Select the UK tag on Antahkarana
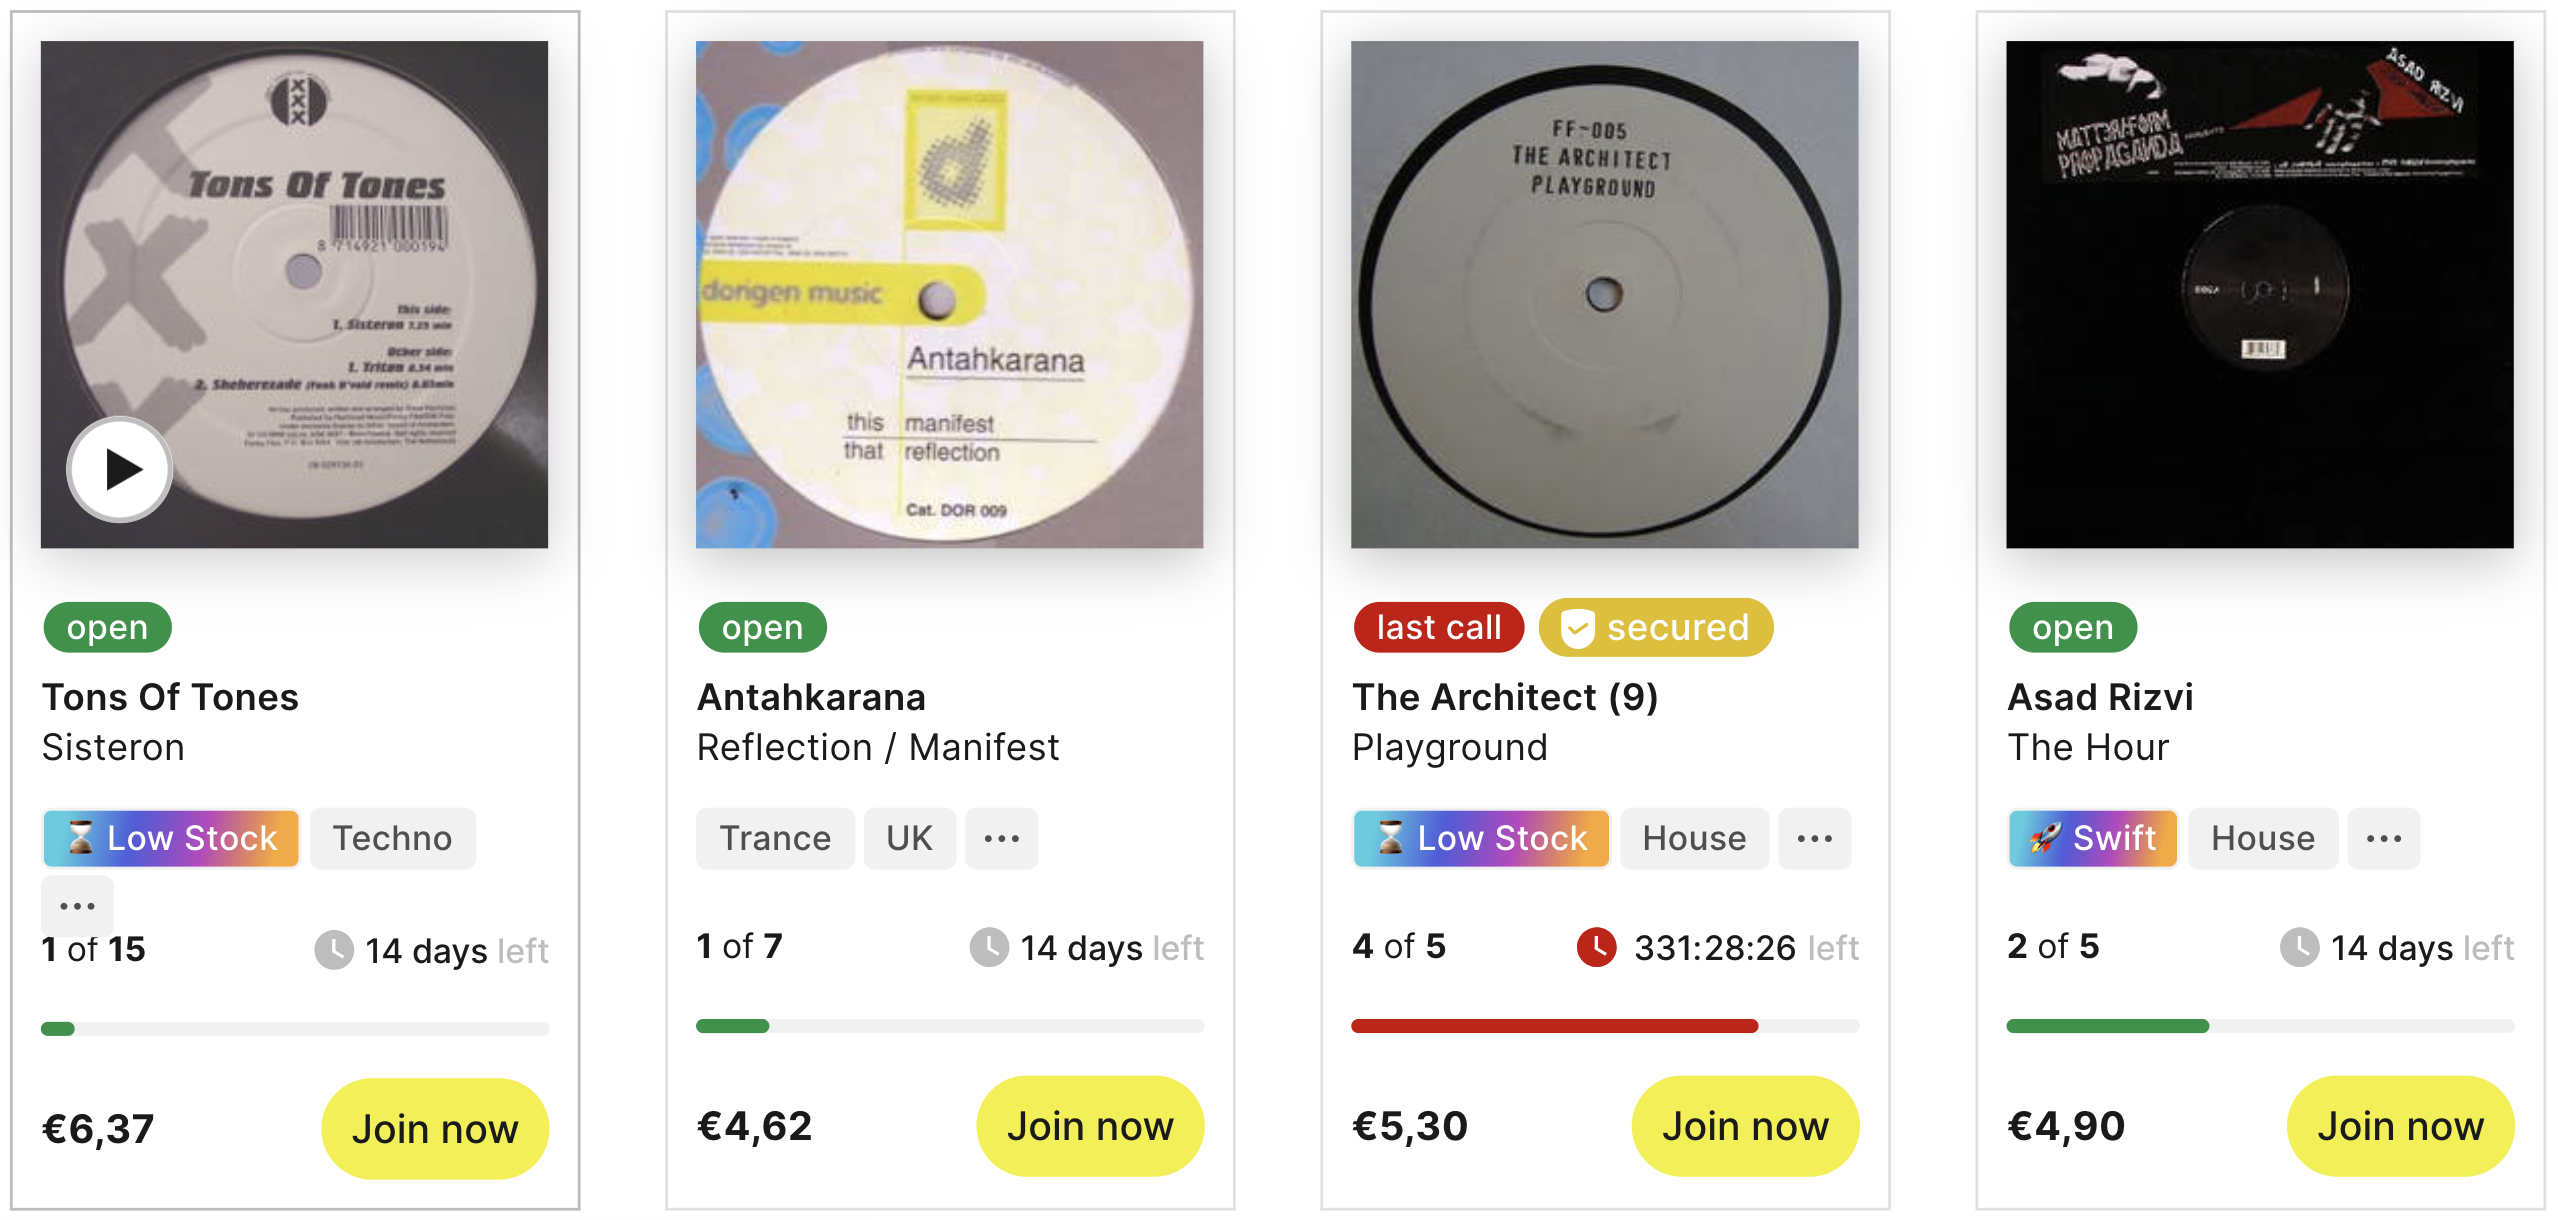Image resolution: width=2558 pixels, height=1220 pixels. pyautogui.click(x=909, y=838)
